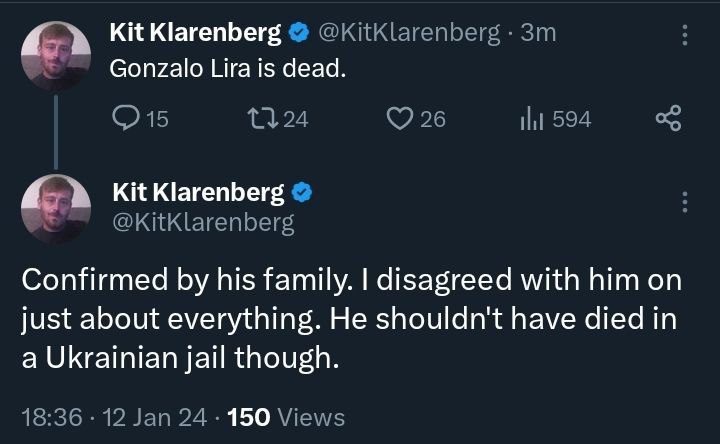Click the '3m' timestamp on the first tweet
Viewport: 720px width, 444px height.
538,33
